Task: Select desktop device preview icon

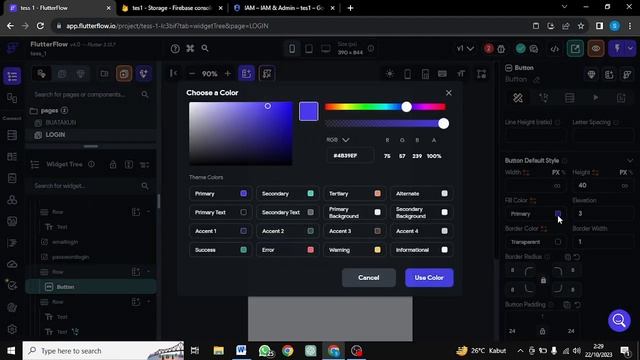Action: point(326,49)
